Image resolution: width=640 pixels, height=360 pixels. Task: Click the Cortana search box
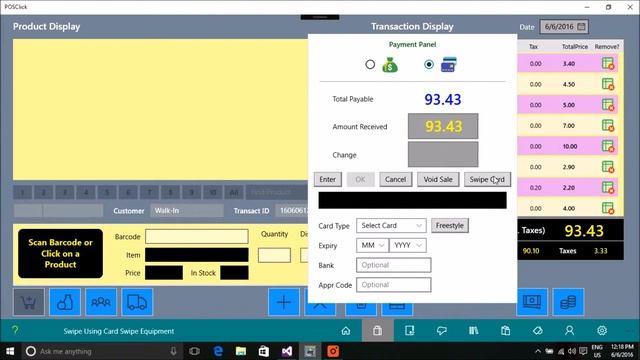pyautogui.click(x=101, y=351)
